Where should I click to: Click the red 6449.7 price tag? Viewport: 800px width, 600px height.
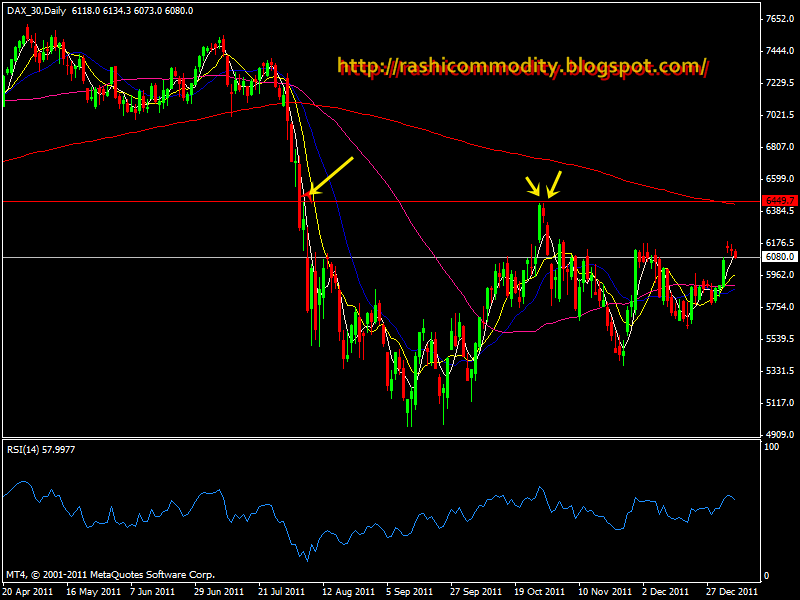click(x=780, y=201)
